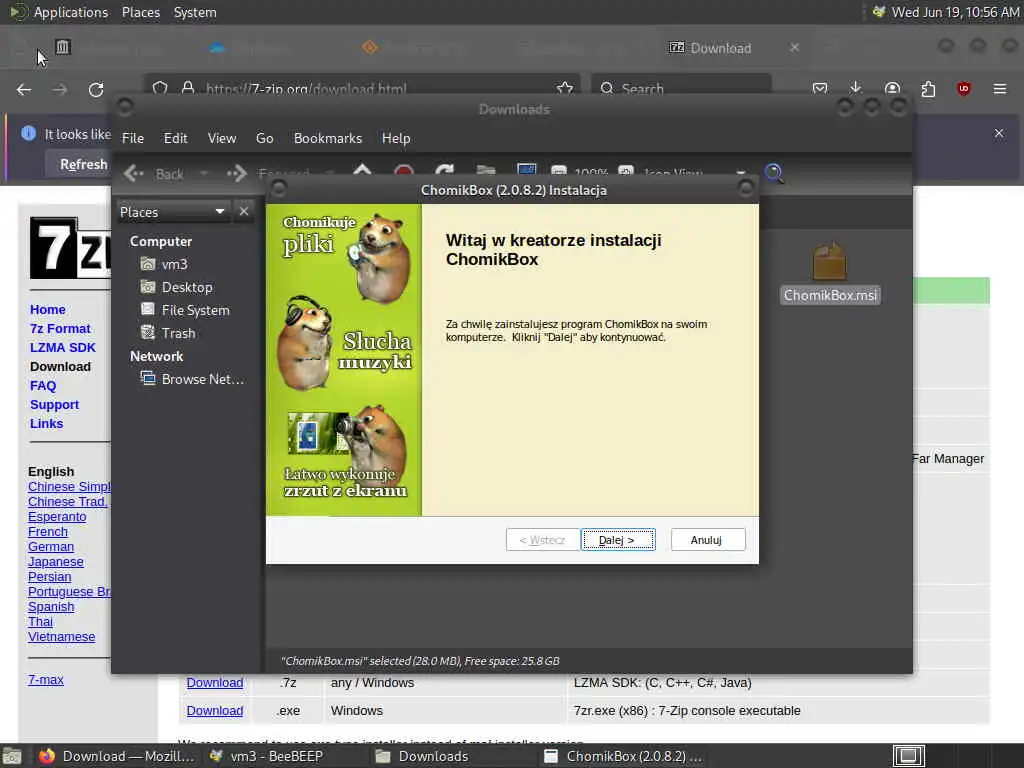This screenshot has width=1024, height=768.
Task: Open the Support link on 7-zip page
Action: pyautogui.click(x=54, y=404)
